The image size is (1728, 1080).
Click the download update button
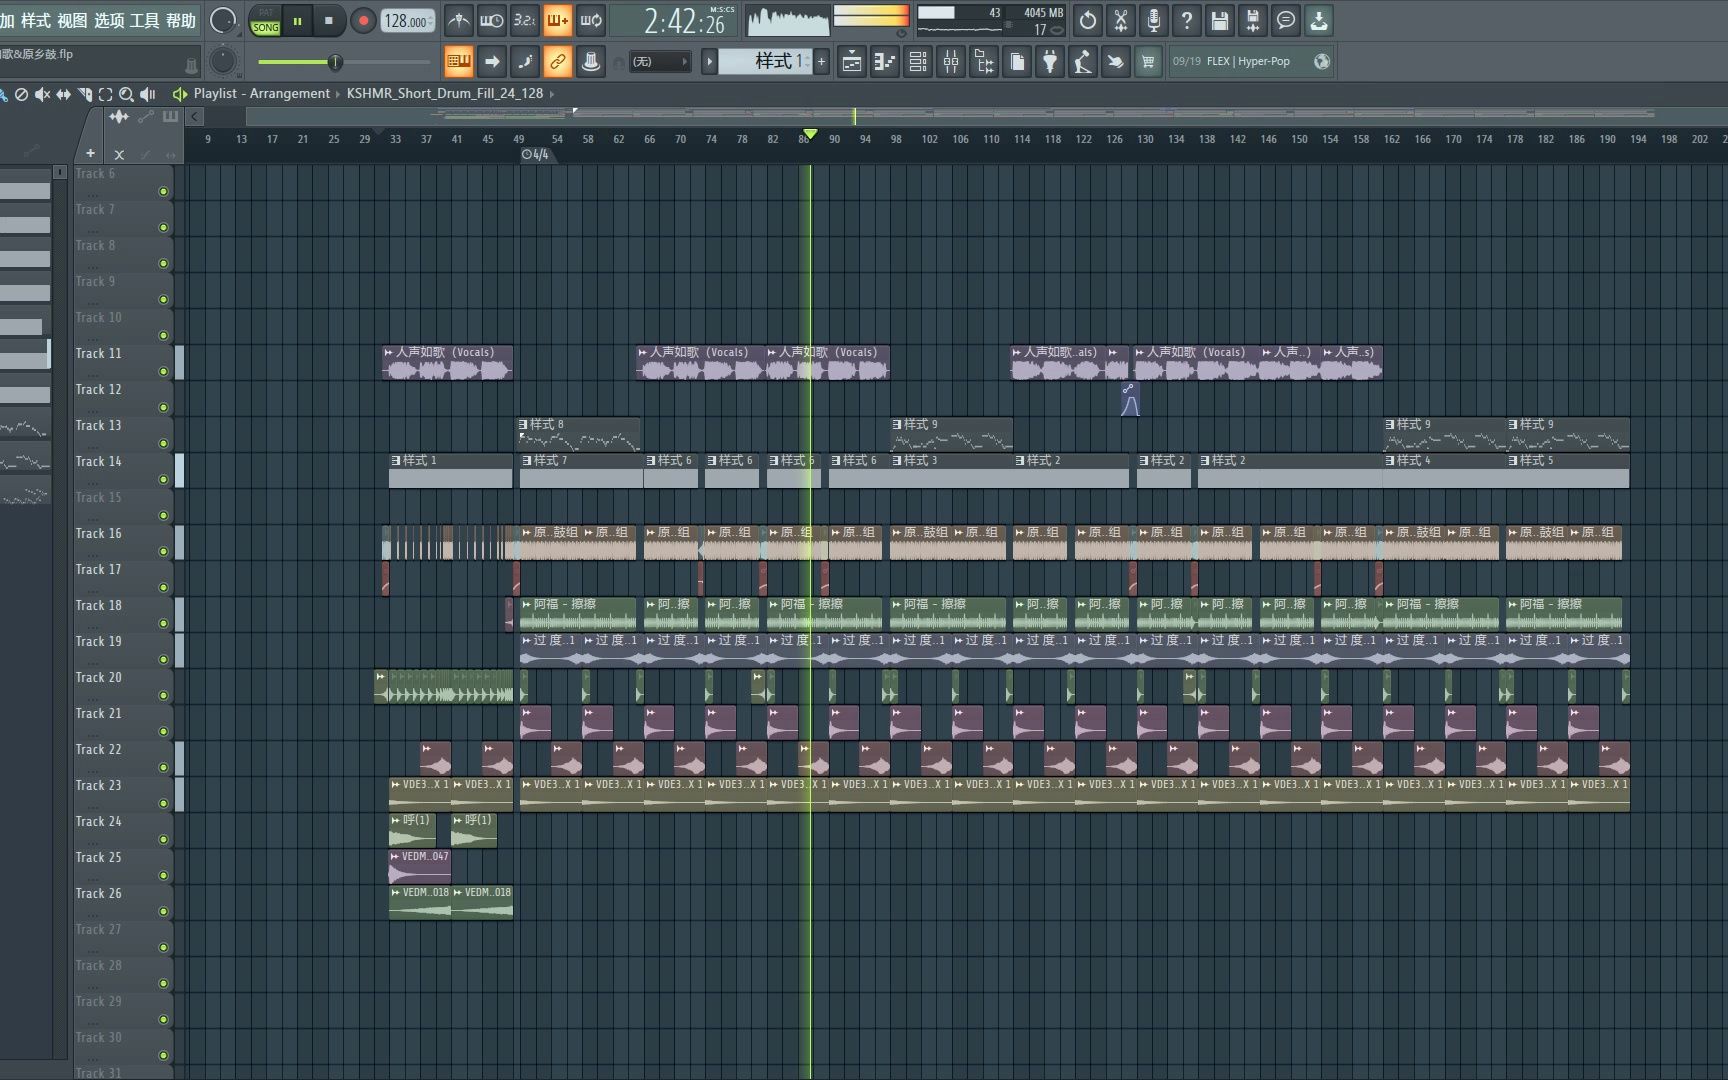[1319, 20]
